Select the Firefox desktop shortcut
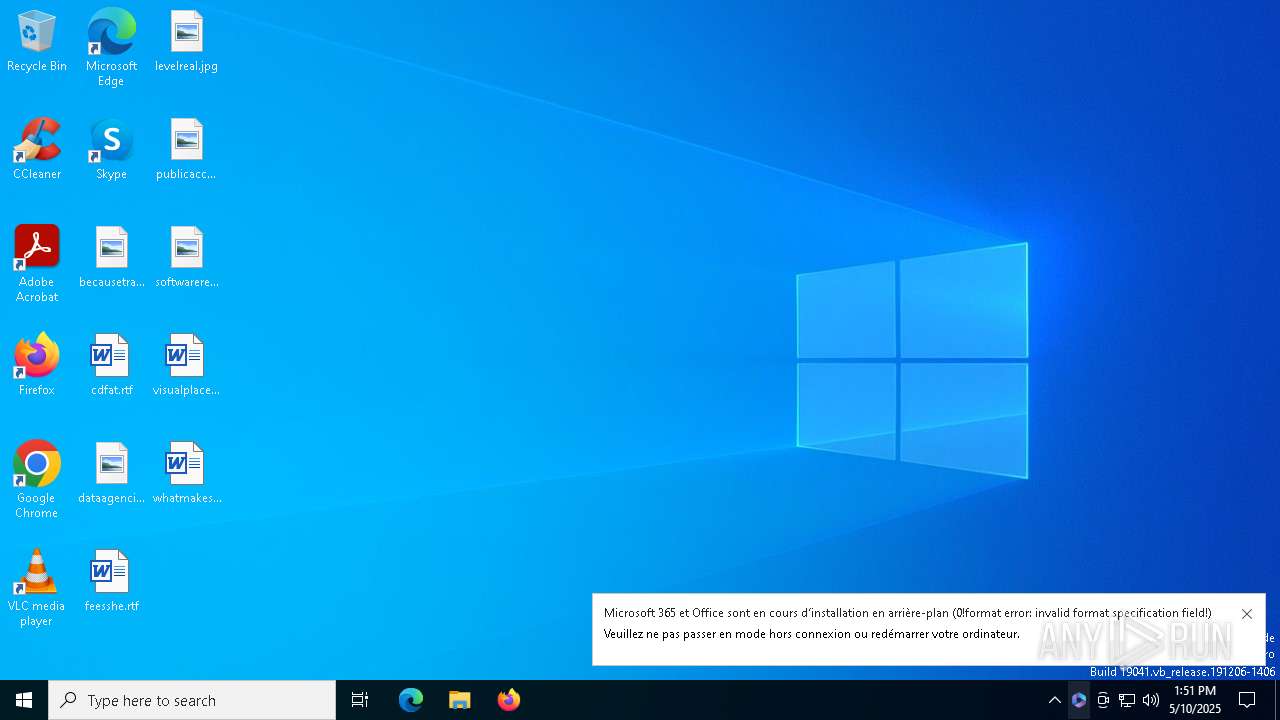This screenshot has height=720, width=1280. point(37,366)
